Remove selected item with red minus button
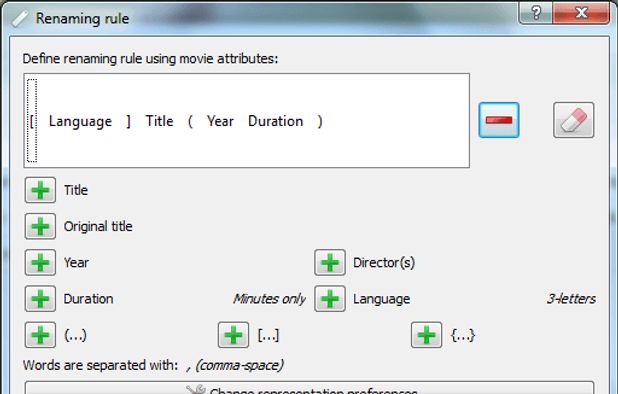Viewport: 618px width, 394px height. [499, 120]
